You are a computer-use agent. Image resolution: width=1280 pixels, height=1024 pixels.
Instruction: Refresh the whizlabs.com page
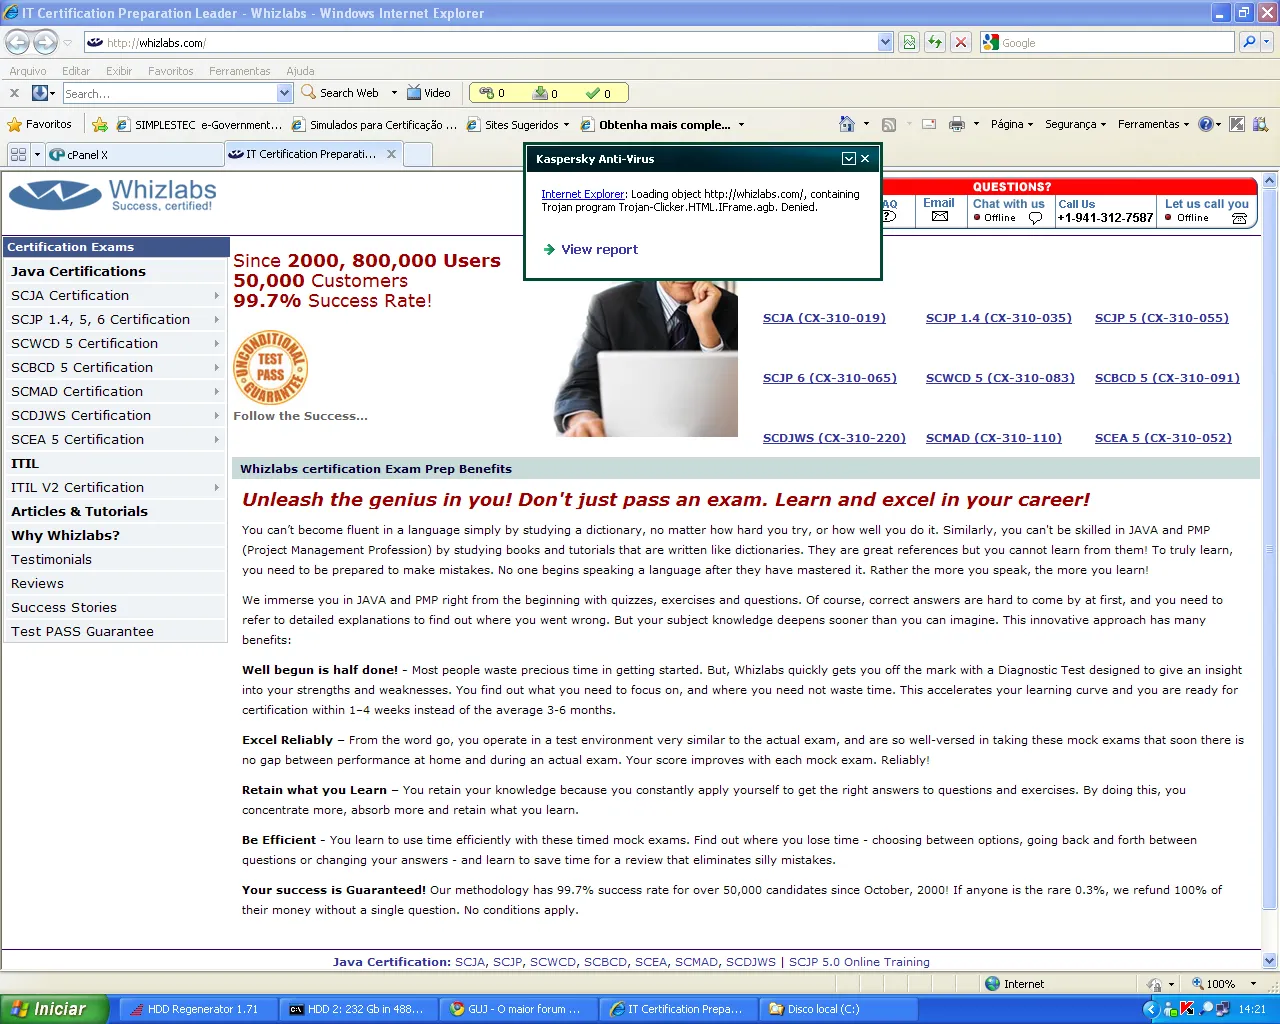click(935, 42)
